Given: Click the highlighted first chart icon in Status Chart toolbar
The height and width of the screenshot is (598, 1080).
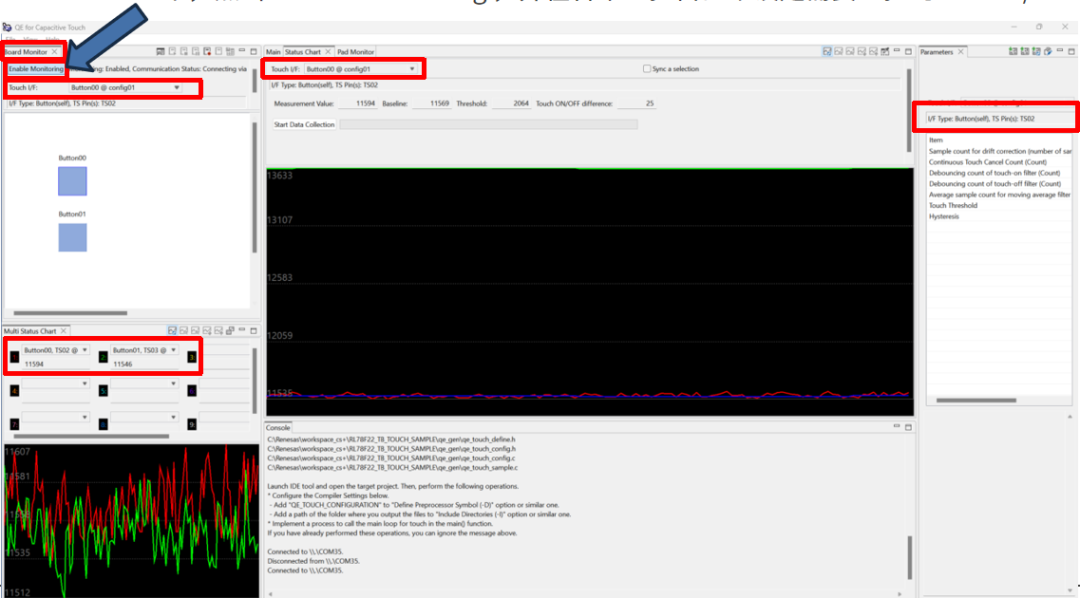Looking at the screenshot, I should [x=827, y=51].
